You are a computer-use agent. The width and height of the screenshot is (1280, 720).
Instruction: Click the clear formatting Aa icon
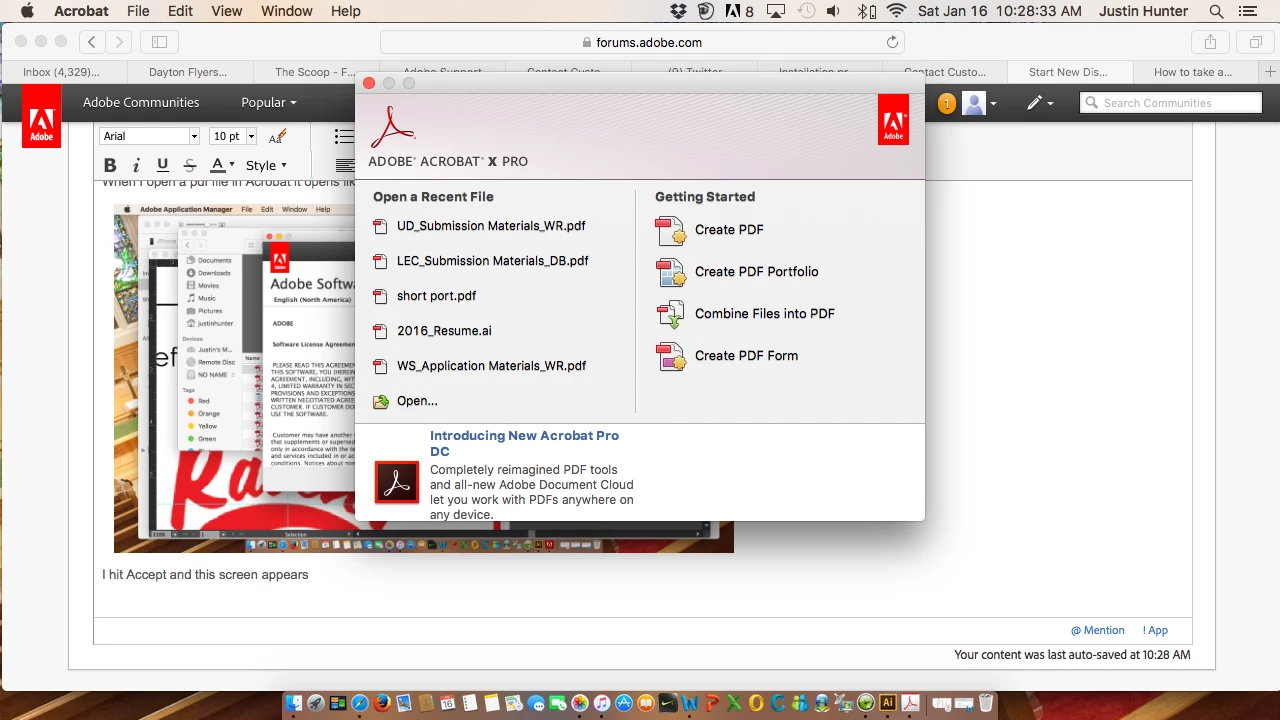pyautogui.click(x=278, y=136)
